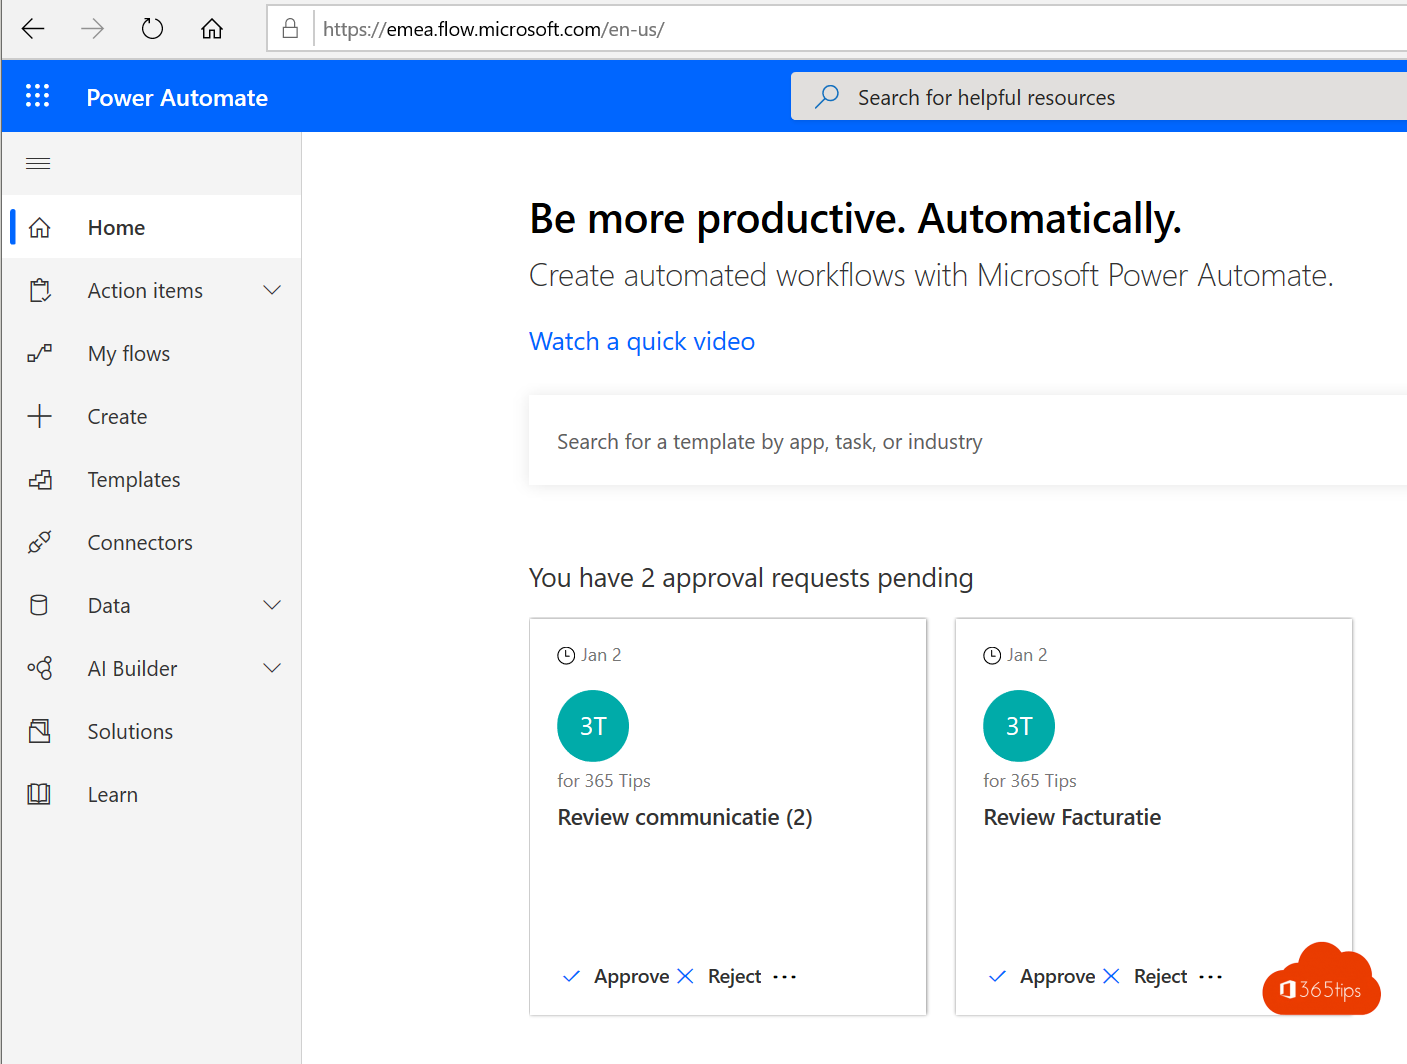Open Connectors in the navigation
This screenshot has width=1407, height=1064.
click(151, 543)
